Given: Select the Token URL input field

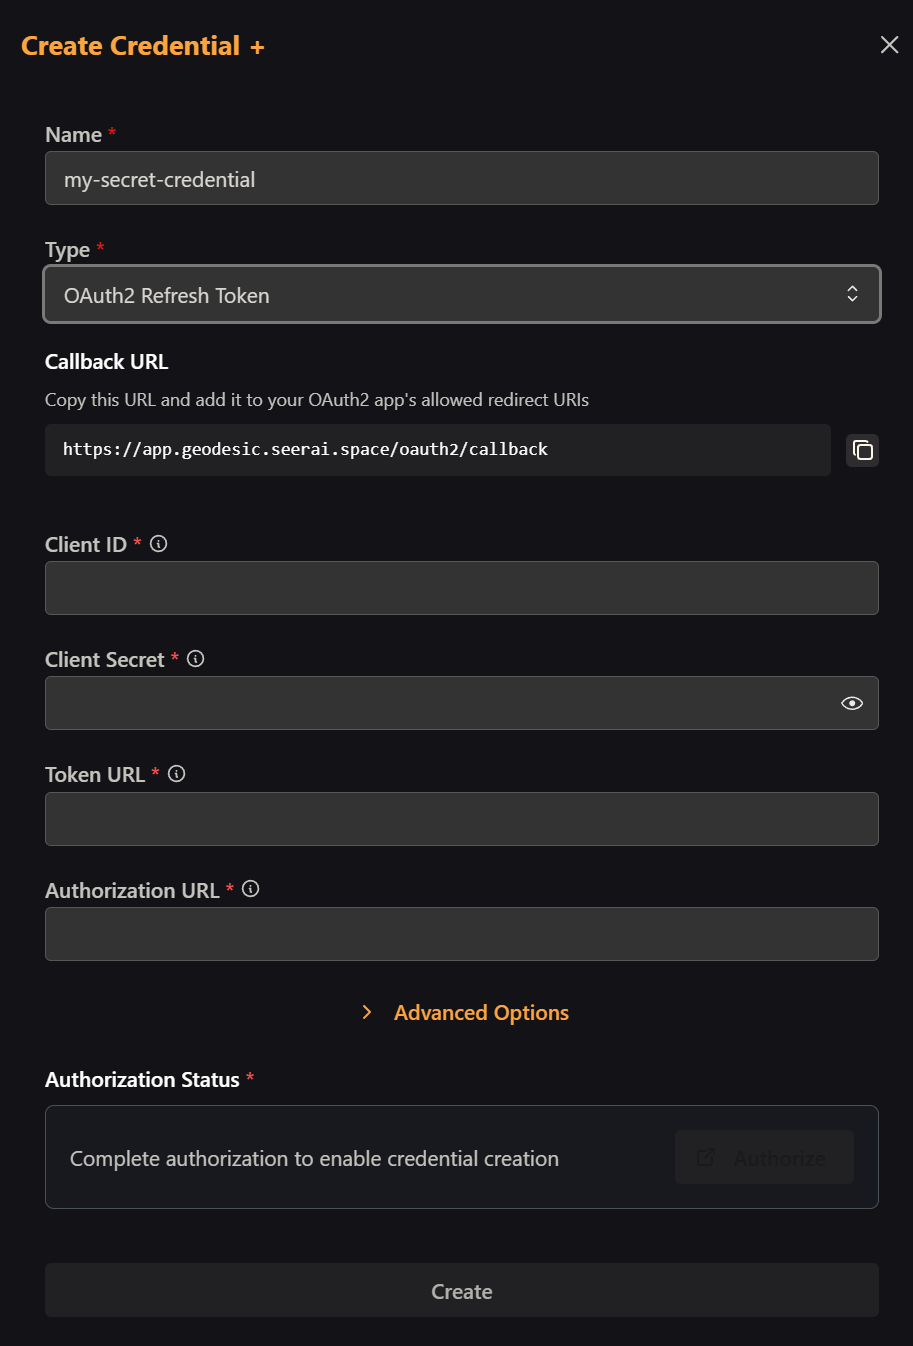Looking at the screenshot, I should (462, 819).
